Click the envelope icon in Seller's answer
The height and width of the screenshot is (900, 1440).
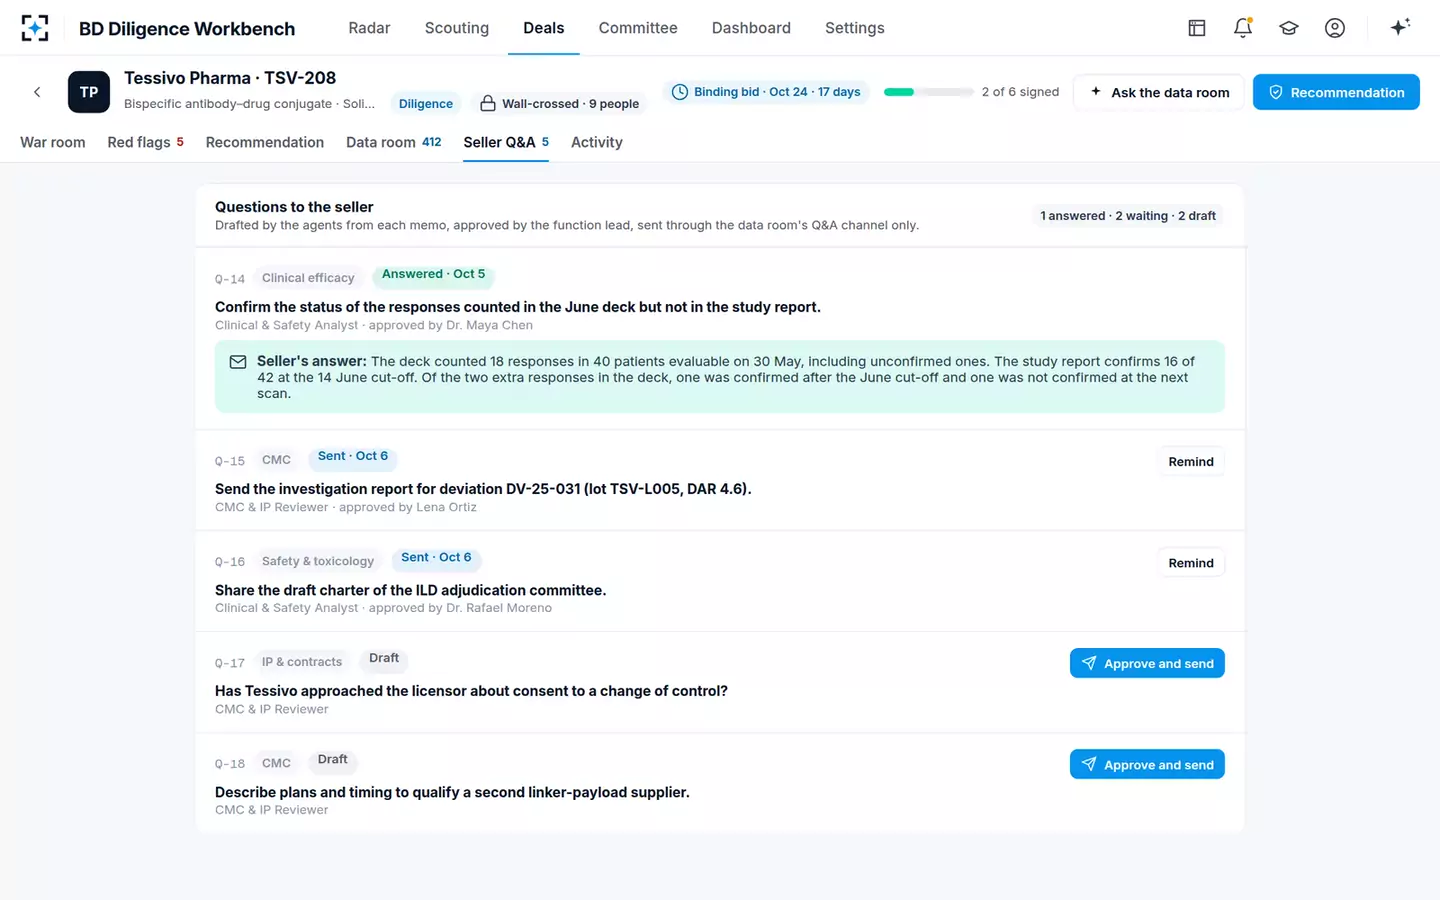[x=238, y=362]
